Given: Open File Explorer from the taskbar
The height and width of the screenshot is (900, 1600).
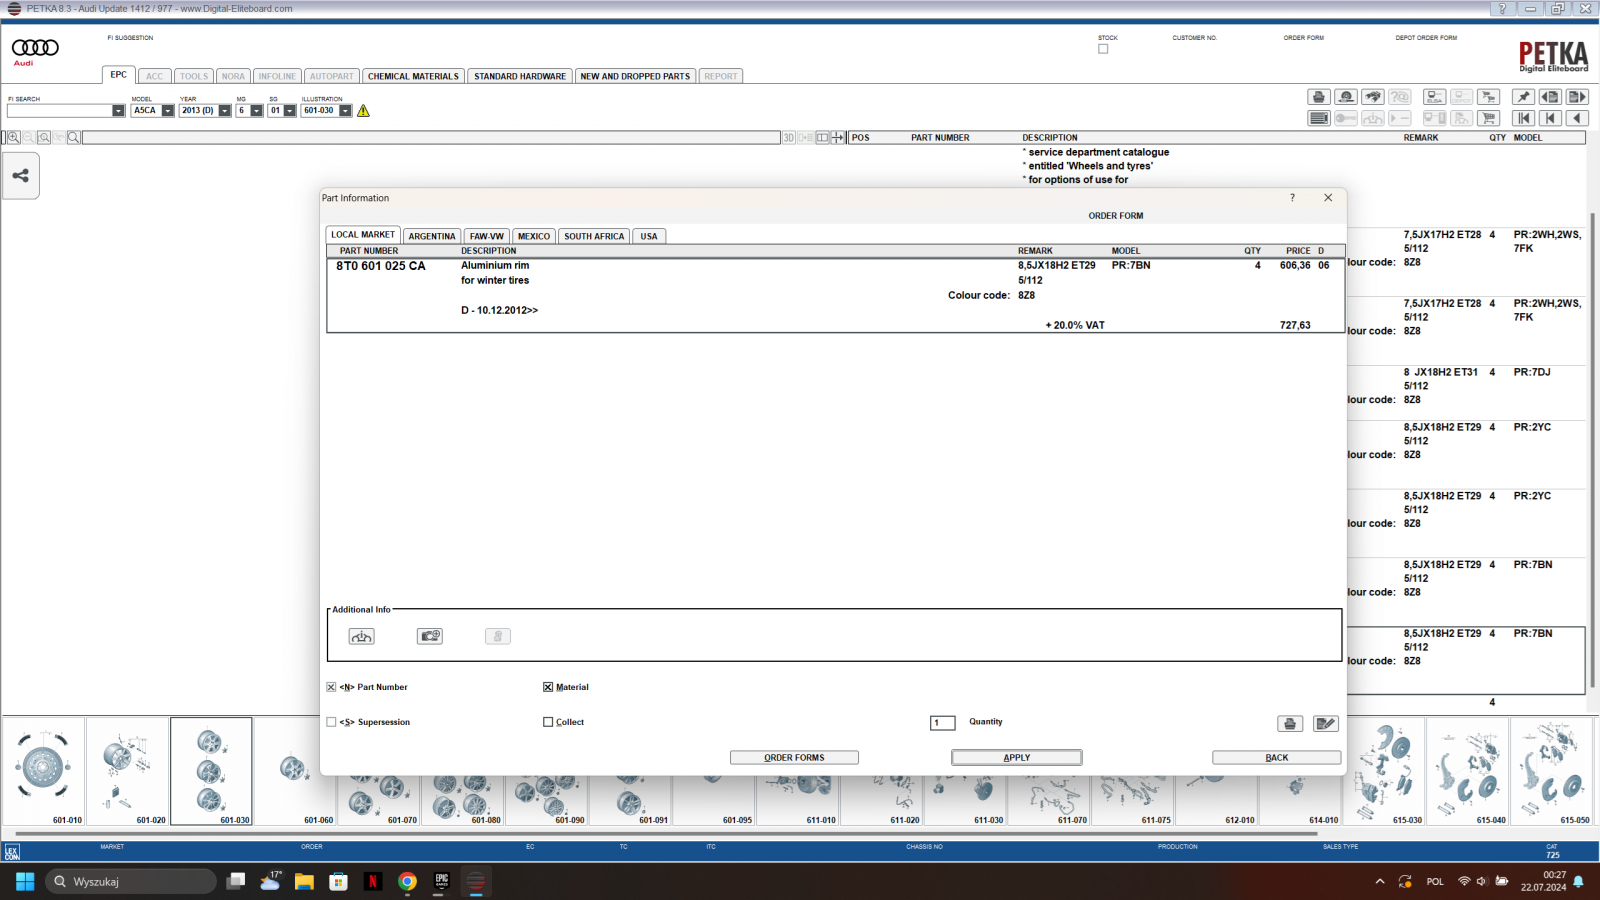Looking at the screenshot, I should point(304,881).
